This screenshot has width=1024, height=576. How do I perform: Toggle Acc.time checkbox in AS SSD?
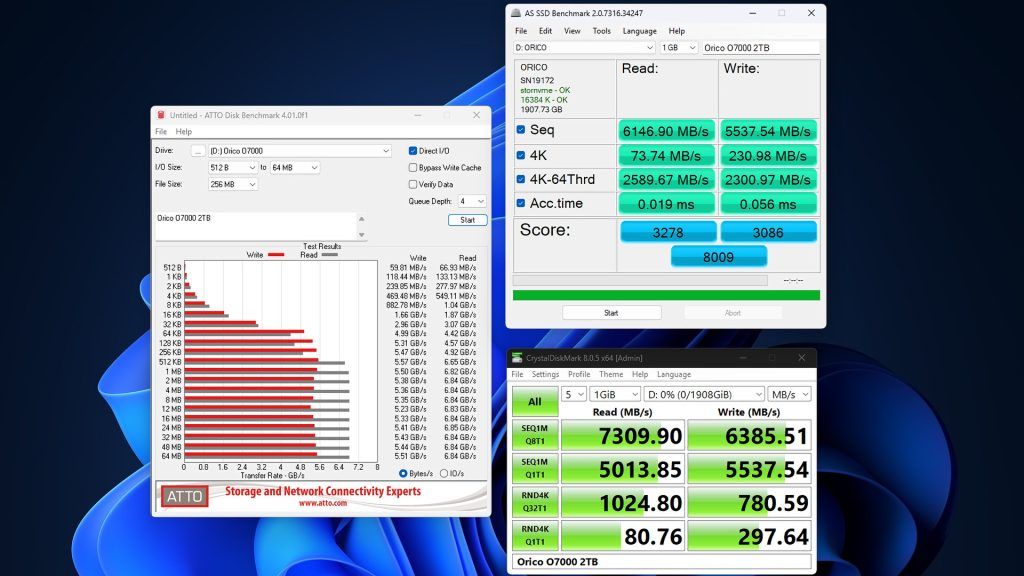(x=520, y=203)
